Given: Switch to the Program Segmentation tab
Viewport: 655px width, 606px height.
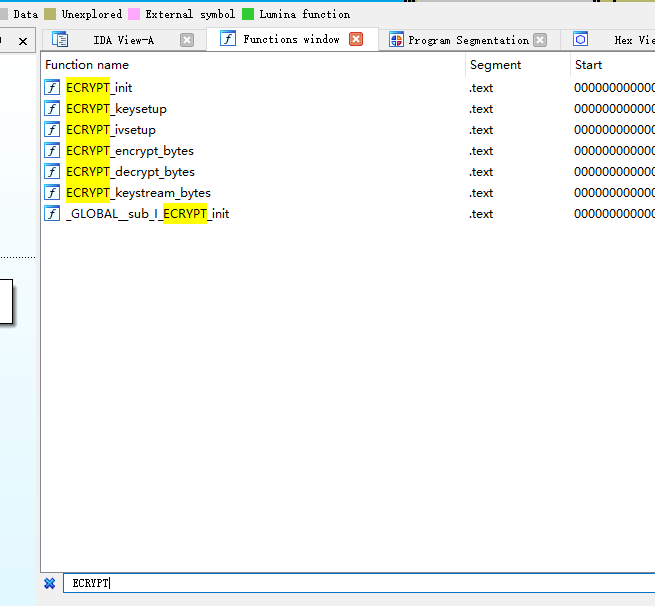Looking at the screenshot, I should tap(469, 40).
